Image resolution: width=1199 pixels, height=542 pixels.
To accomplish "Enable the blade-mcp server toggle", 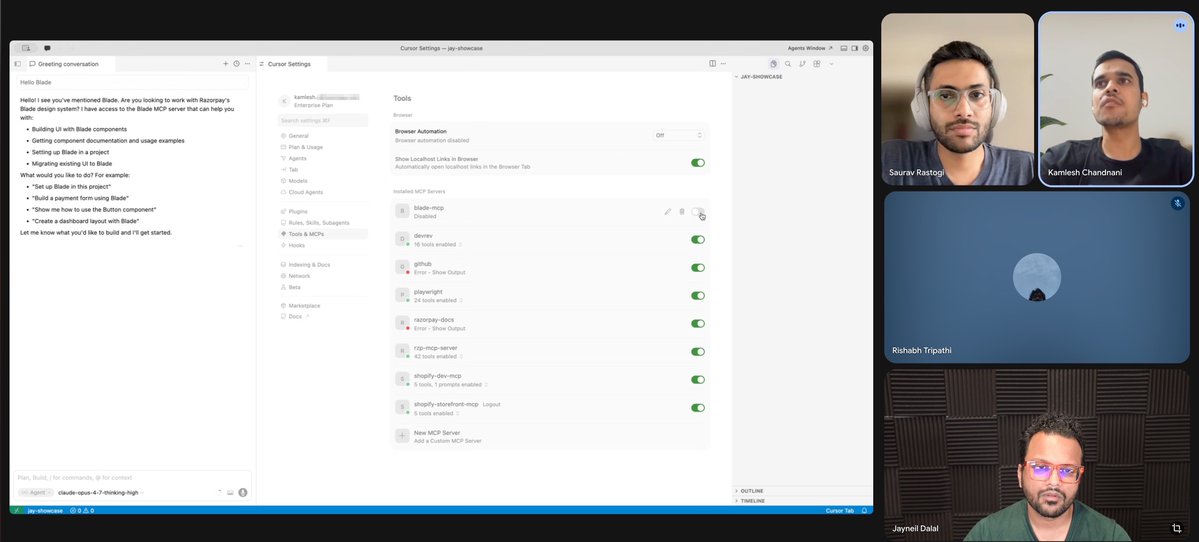I will click(698, 212).
